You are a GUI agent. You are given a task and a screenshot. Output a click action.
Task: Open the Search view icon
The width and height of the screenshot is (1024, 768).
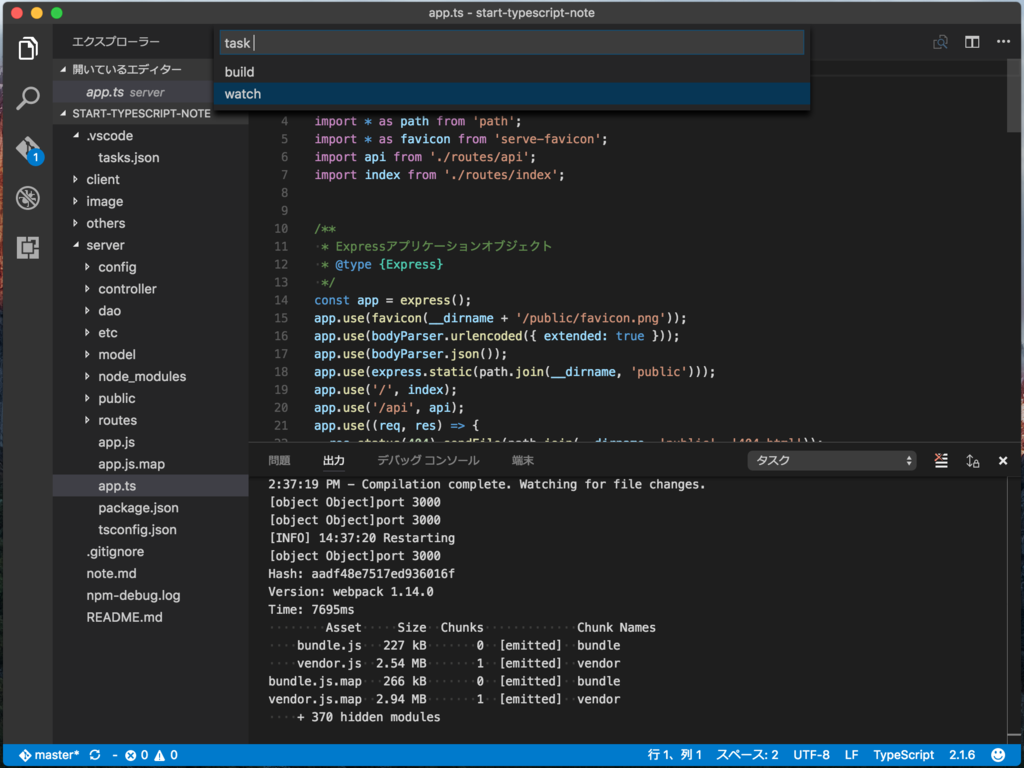click(x=27, y=98)
